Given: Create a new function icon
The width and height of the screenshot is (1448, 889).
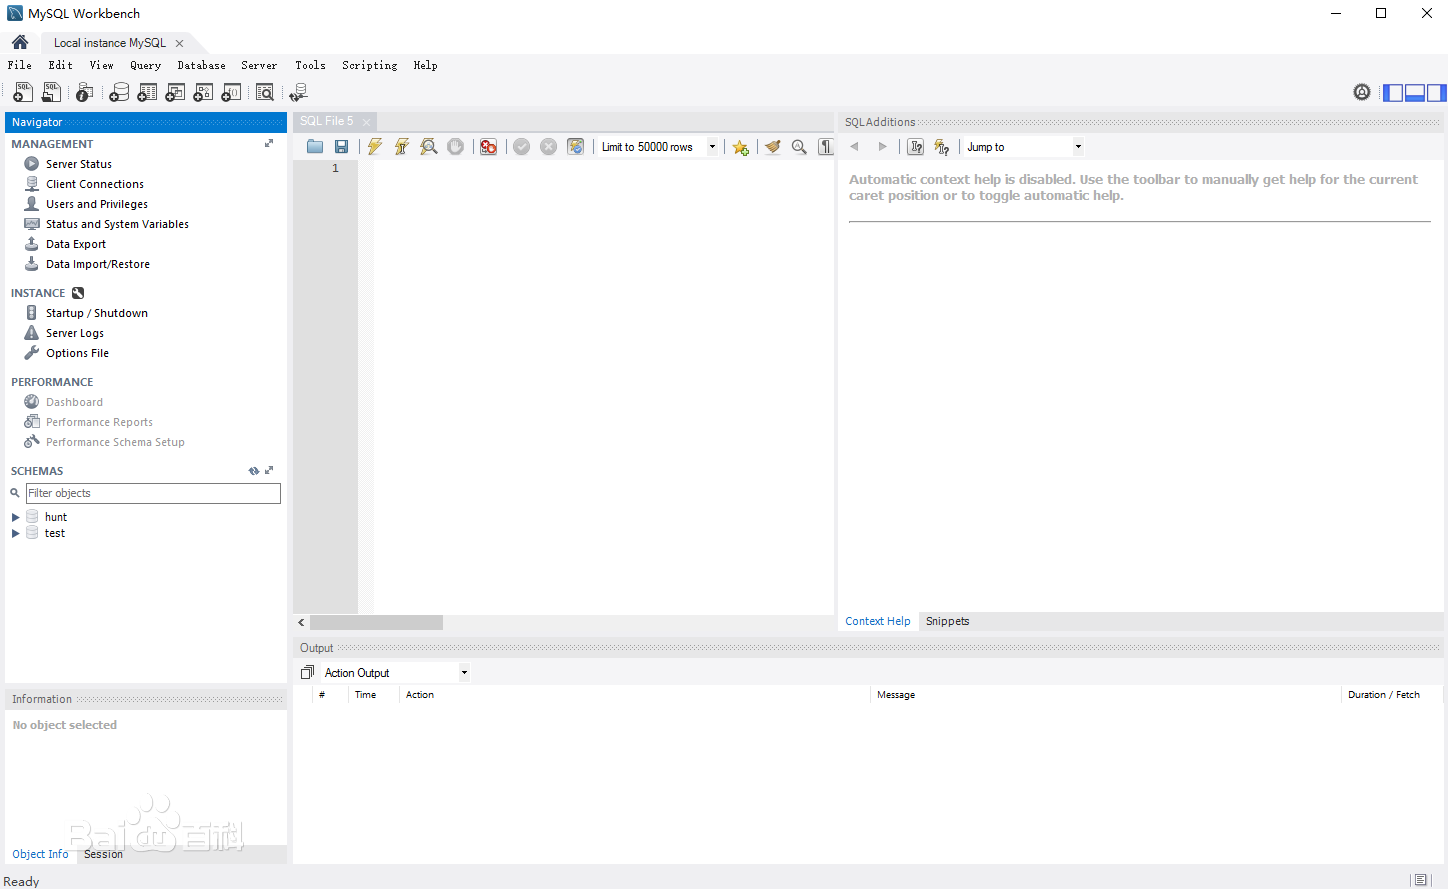Looking at the screenshot, I should pos(231,92).
